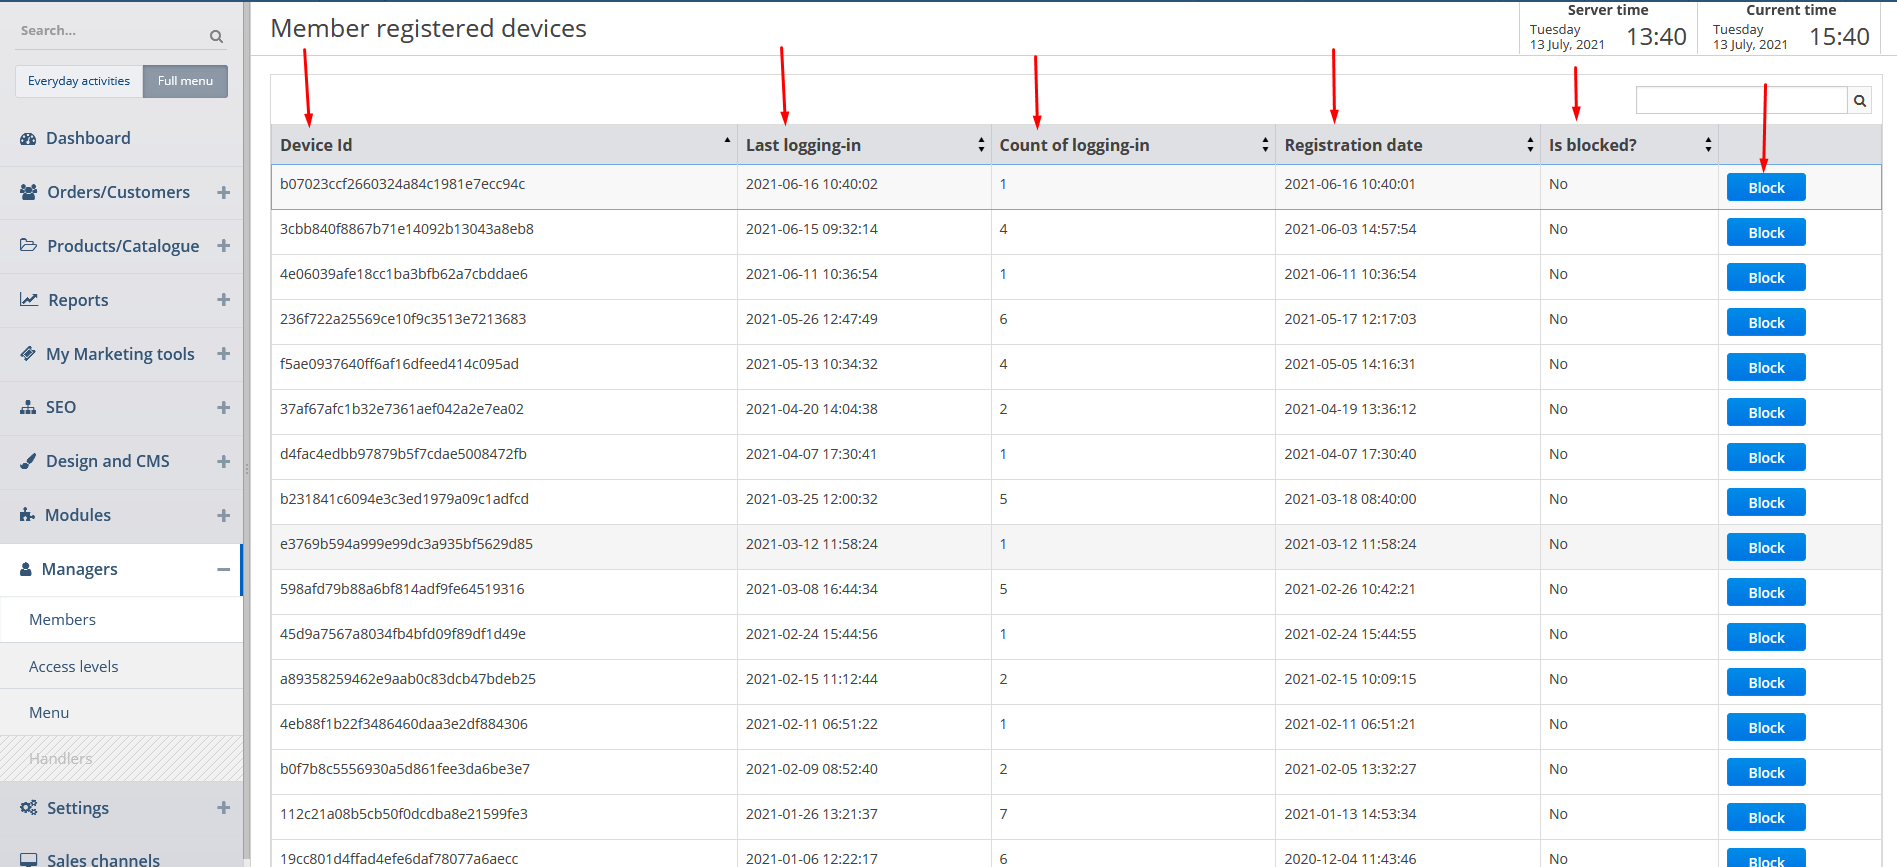Screen dimensions: 1897x867
Task: Click the Design and CMS brush icon
Action: click(x=28, y=462)
